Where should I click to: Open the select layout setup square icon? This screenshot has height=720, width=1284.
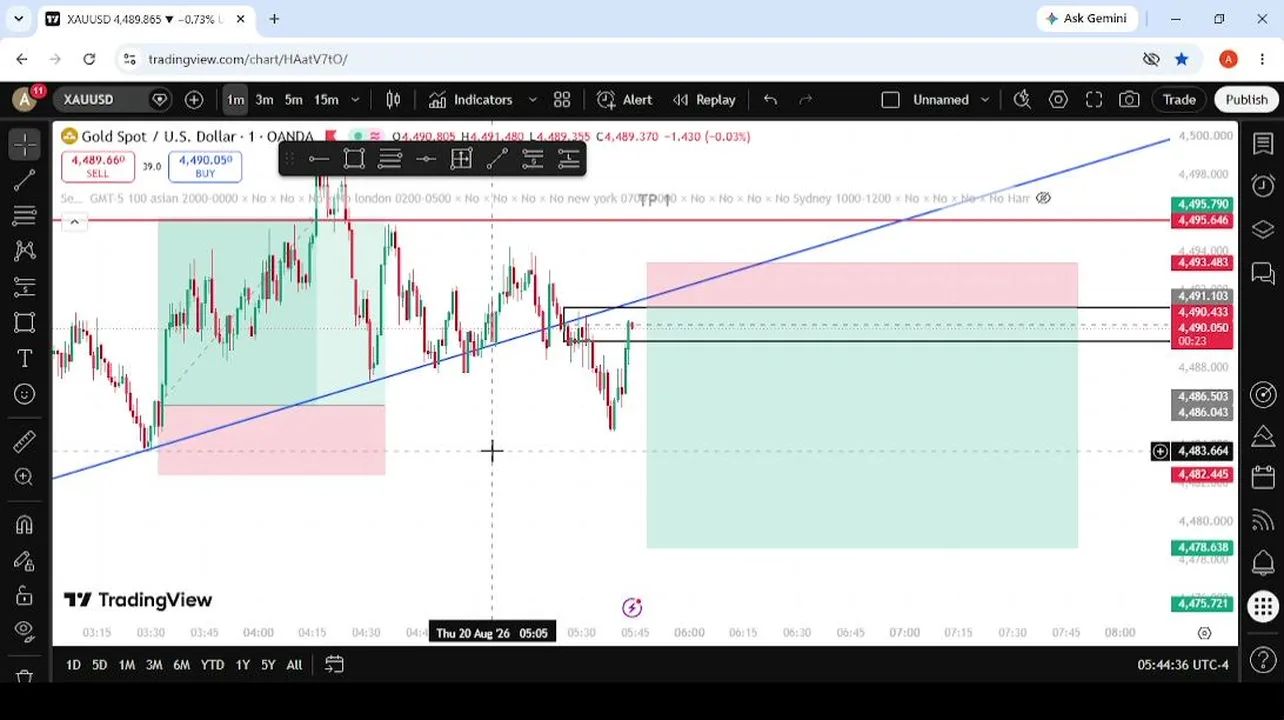(x=890, y=99)
